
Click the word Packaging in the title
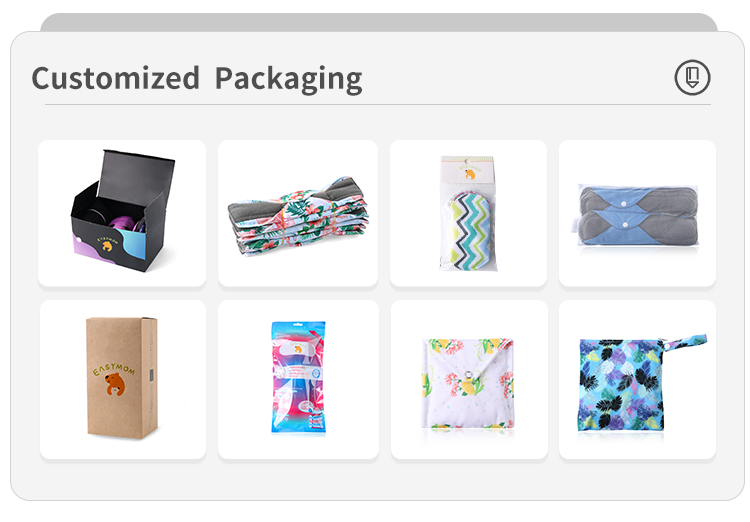(x=288, y=78)
